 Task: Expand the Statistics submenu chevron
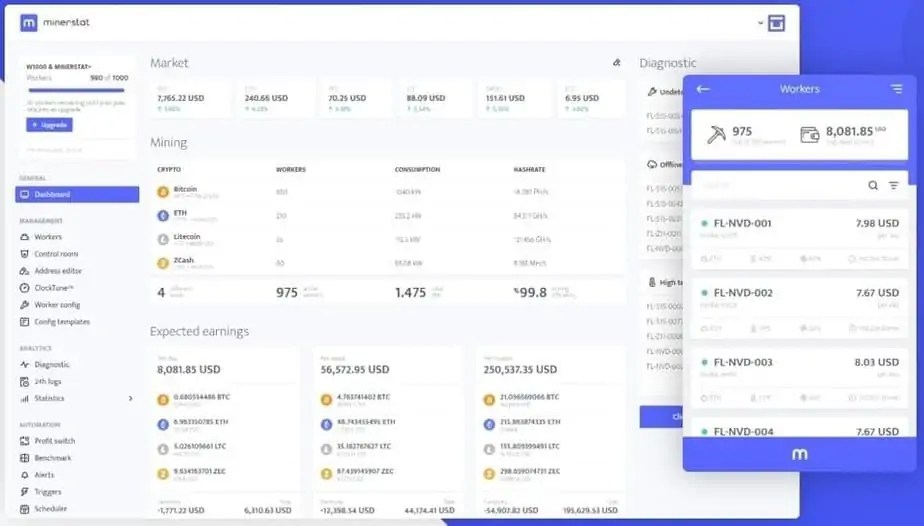(x=131, y=399)
